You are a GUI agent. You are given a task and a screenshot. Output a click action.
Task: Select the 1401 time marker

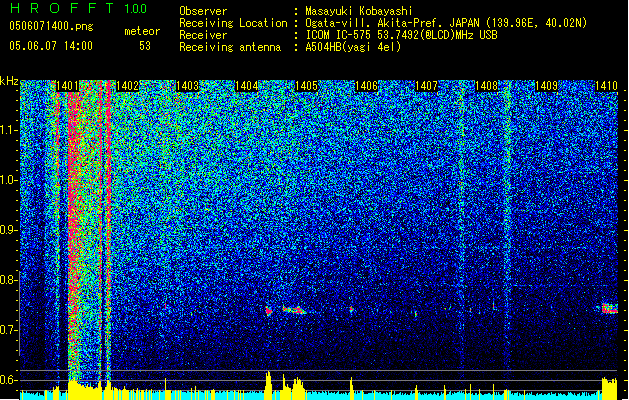click(67, 86)
